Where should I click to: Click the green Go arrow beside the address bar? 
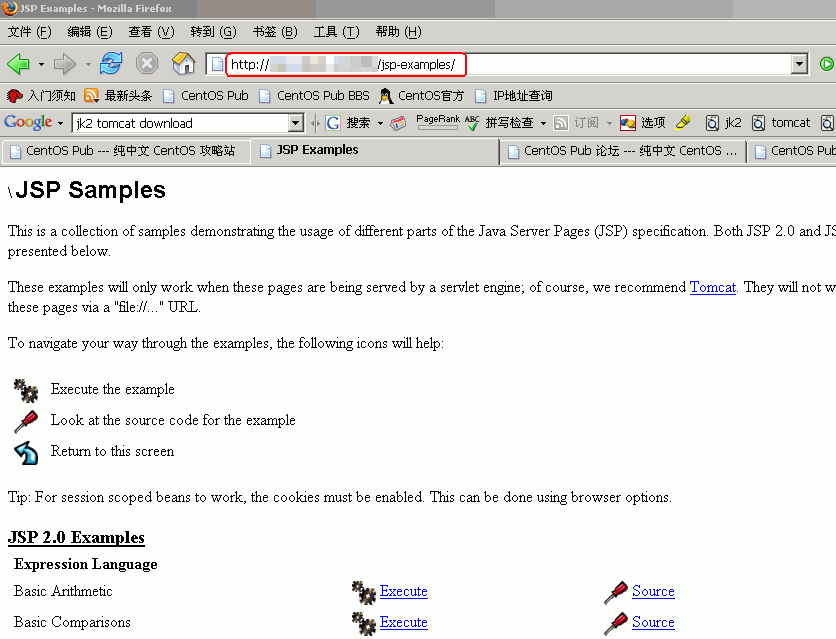tap(827, 63)
